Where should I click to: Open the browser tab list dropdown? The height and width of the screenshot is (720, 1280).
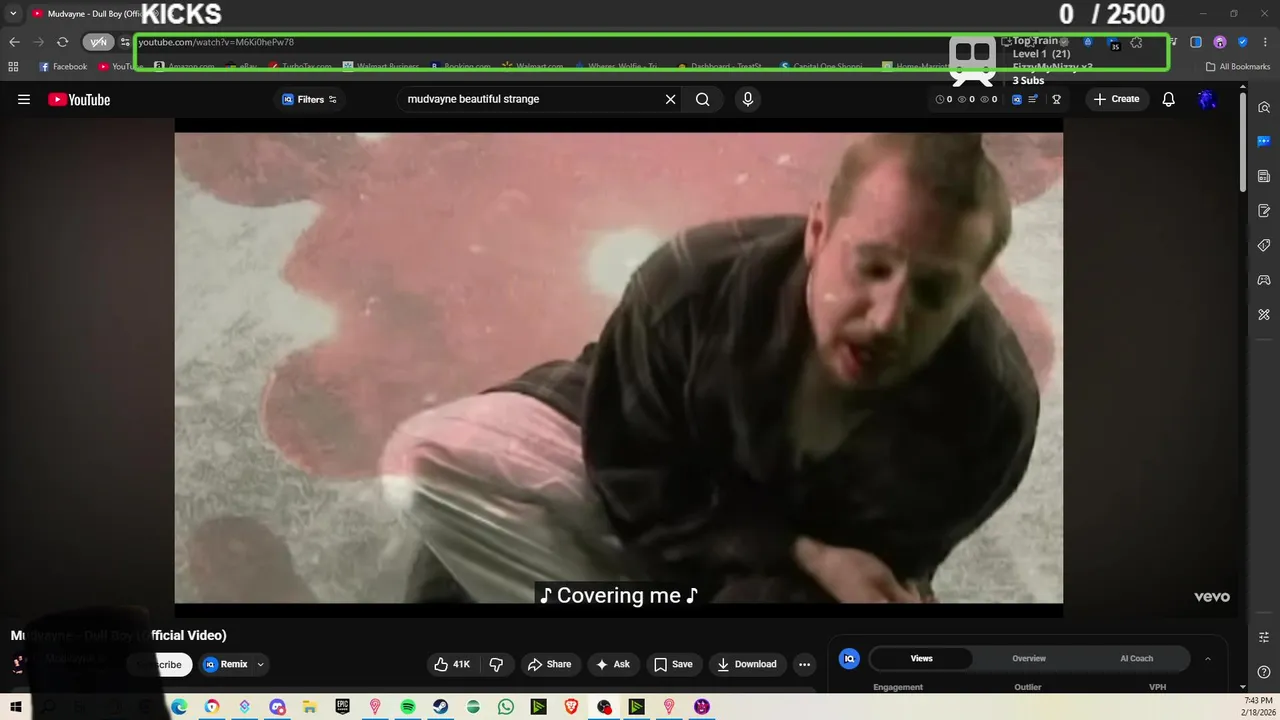[x=13, y=13]
